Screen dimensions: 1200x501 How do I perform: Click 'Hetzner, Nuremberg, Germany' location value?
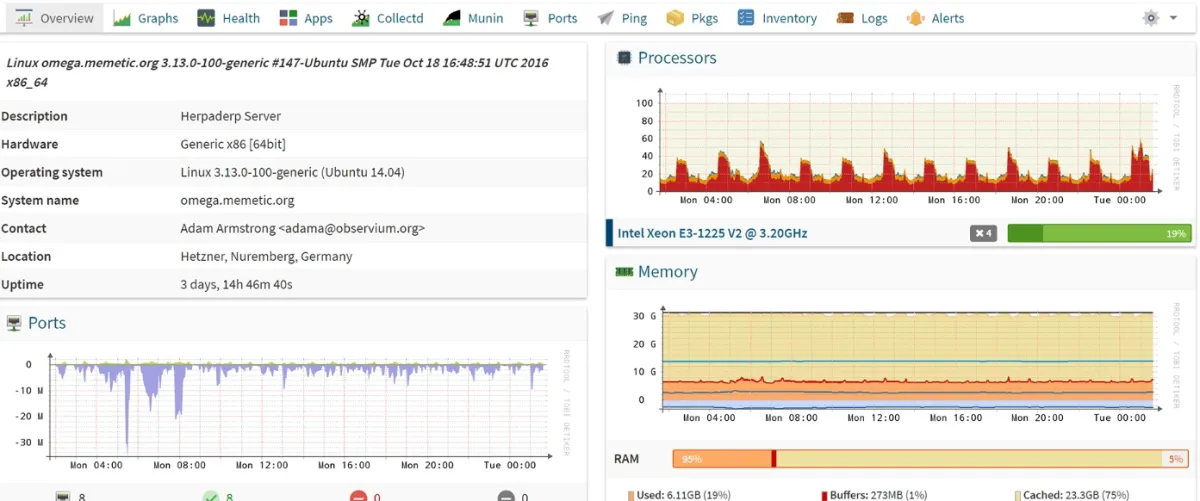tap(266, 256)
